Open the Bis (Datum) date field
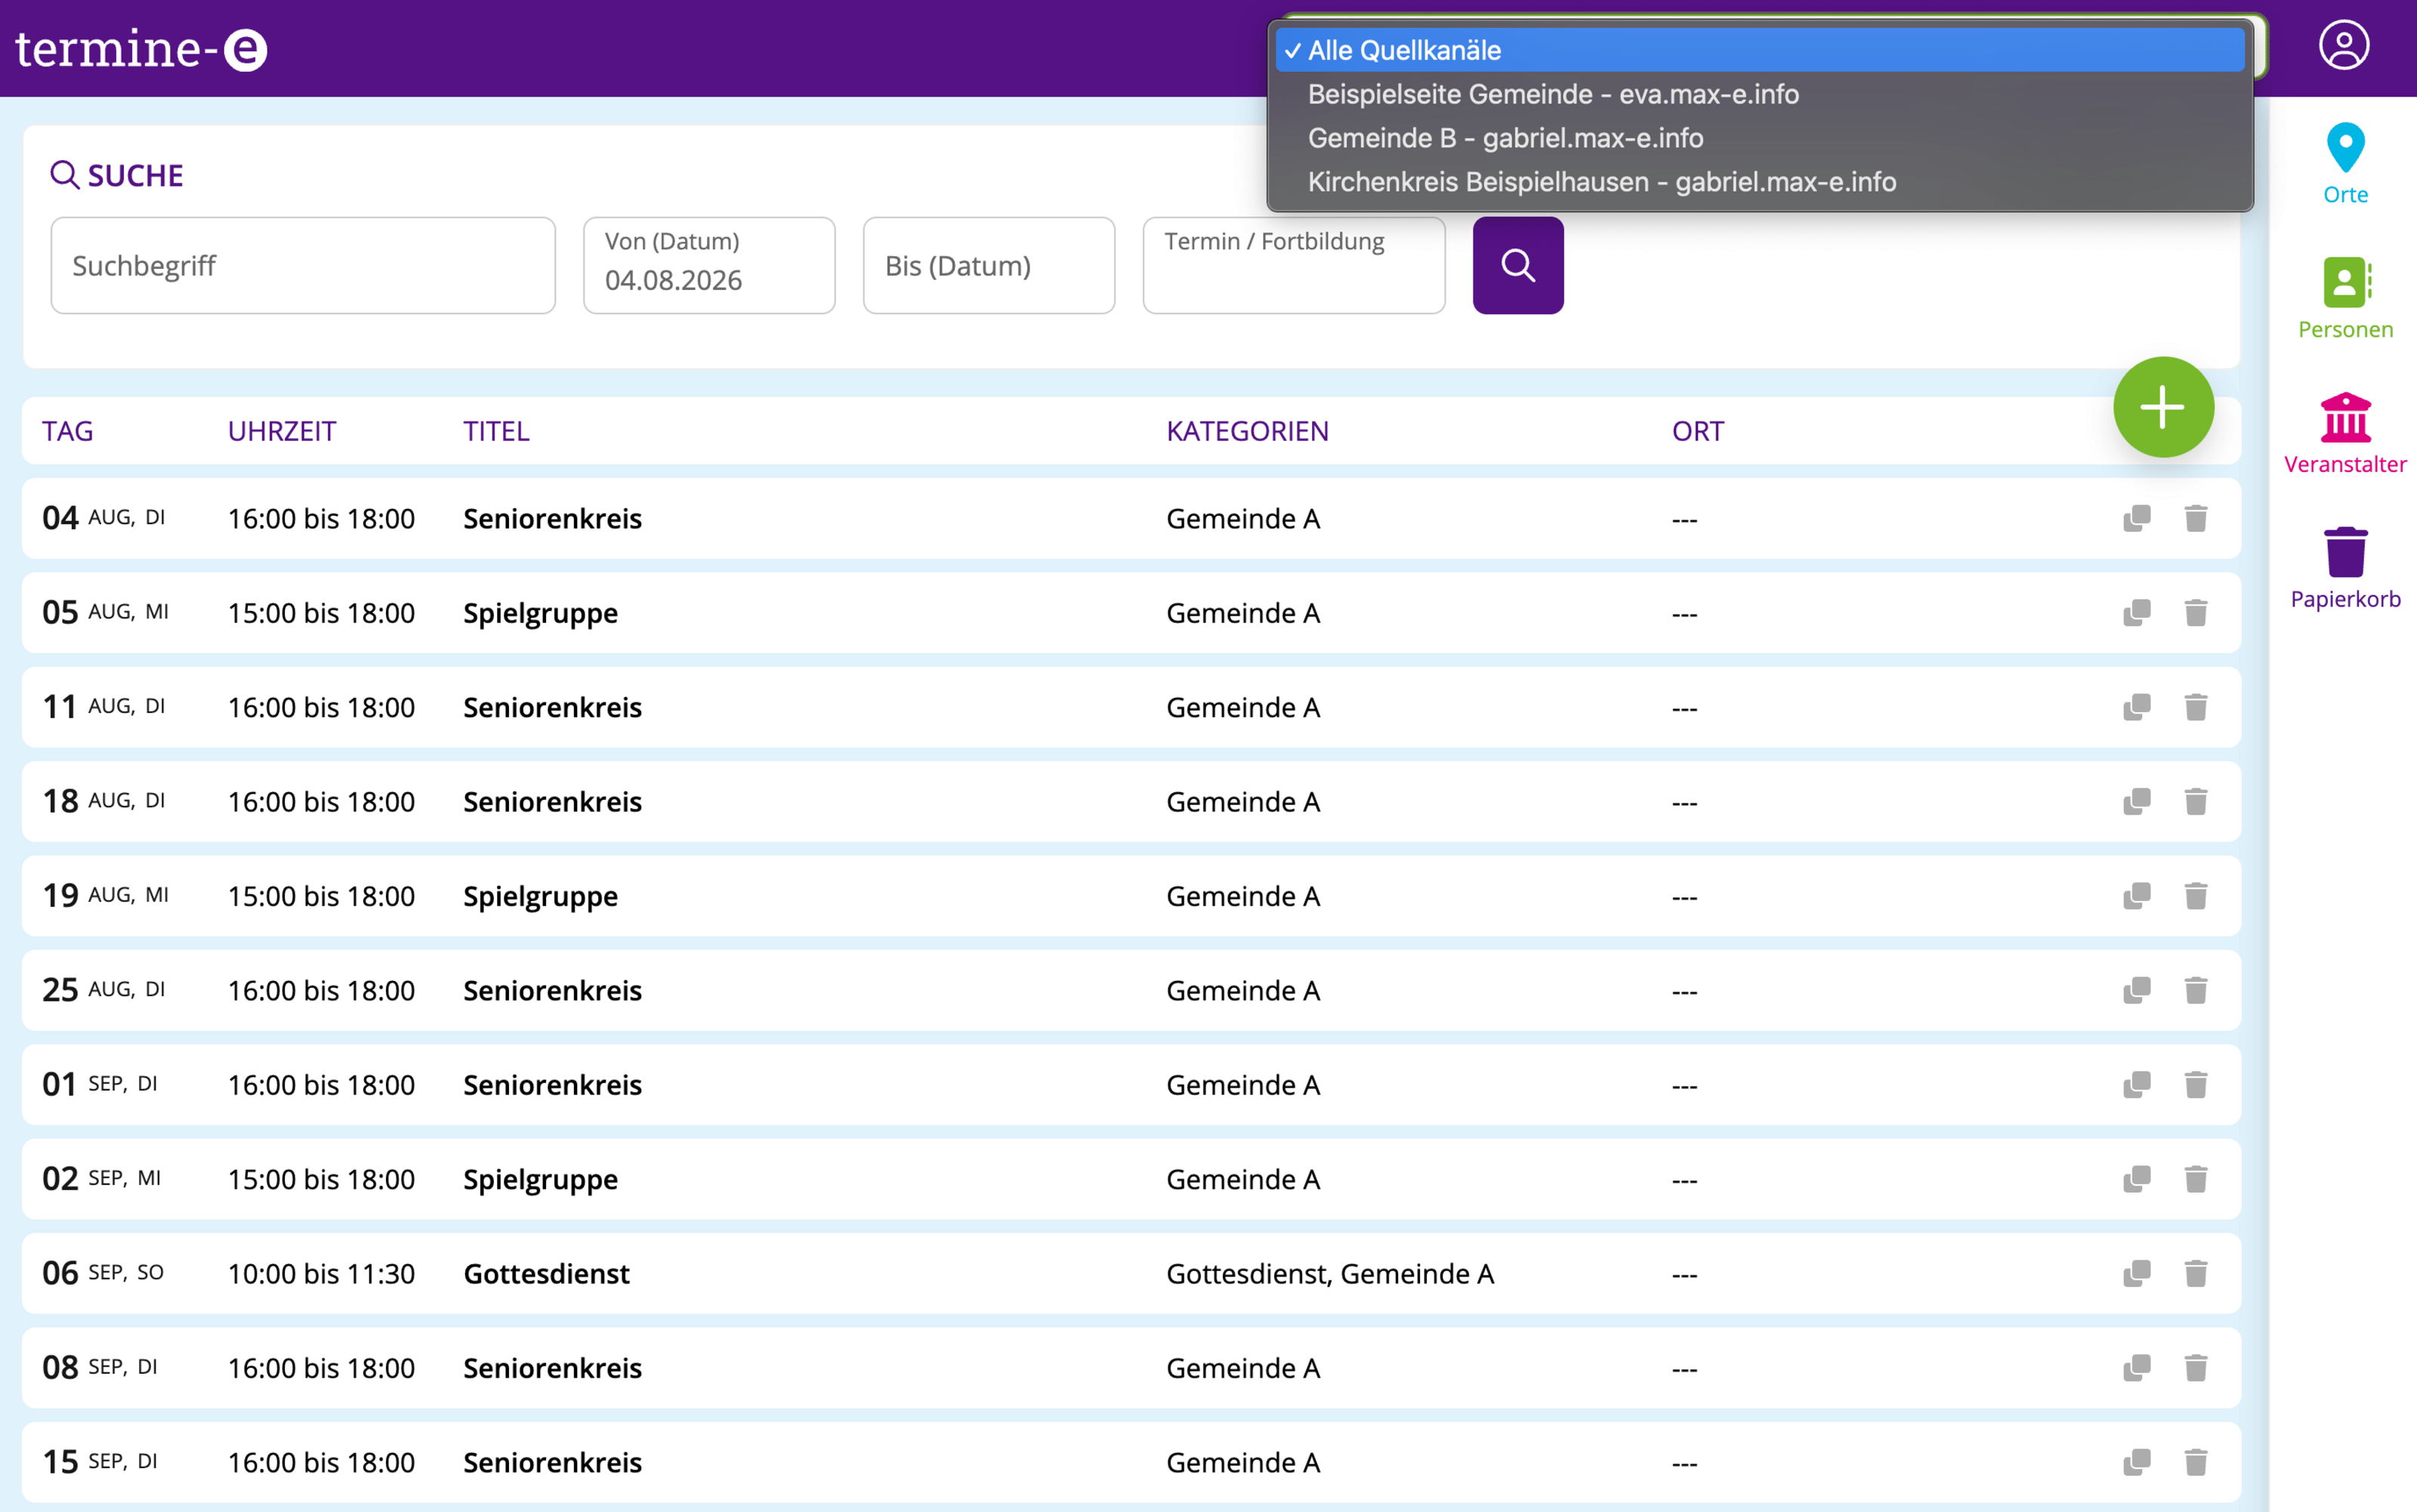This screenshot has height=1512, width=2417. click(989, 265)
